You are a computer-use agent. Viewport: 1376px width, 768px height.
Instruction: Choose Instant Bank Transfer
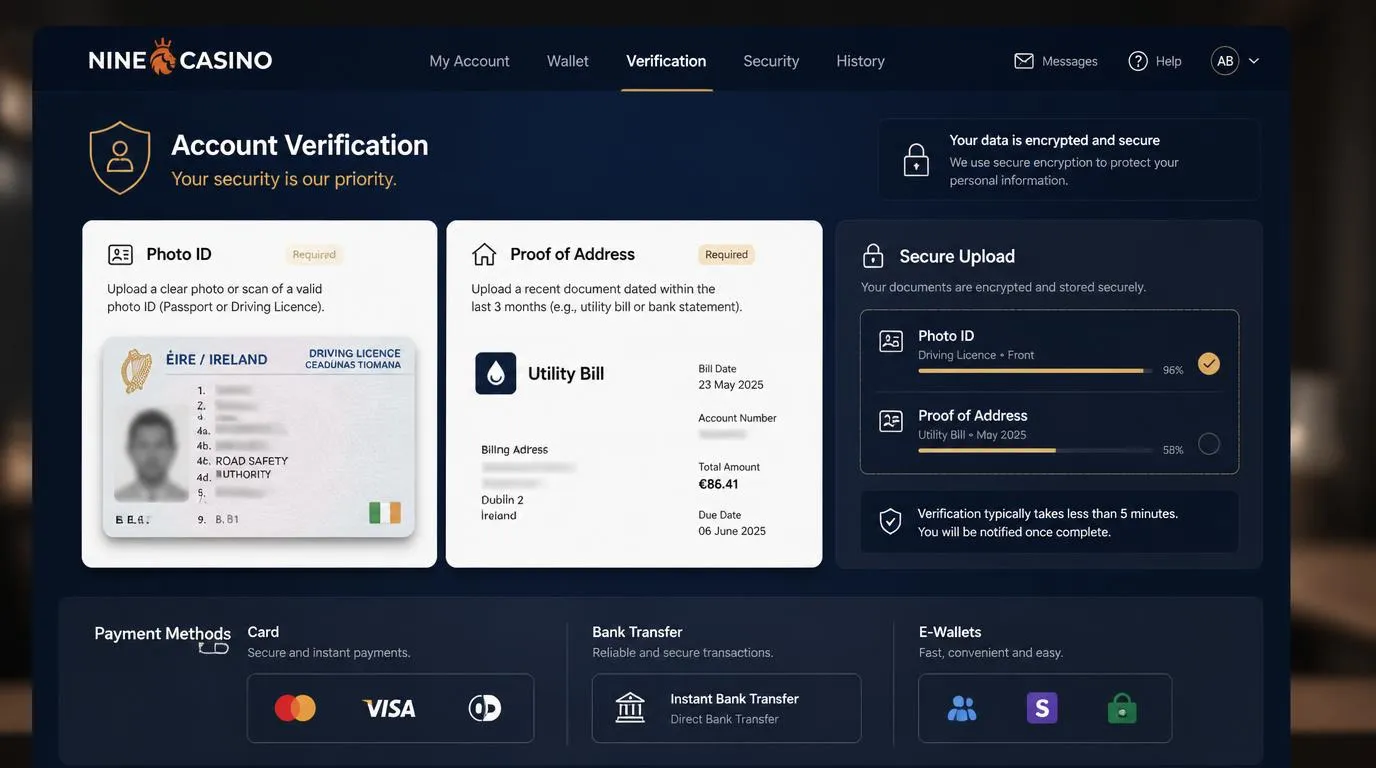[x=726, y=708]
